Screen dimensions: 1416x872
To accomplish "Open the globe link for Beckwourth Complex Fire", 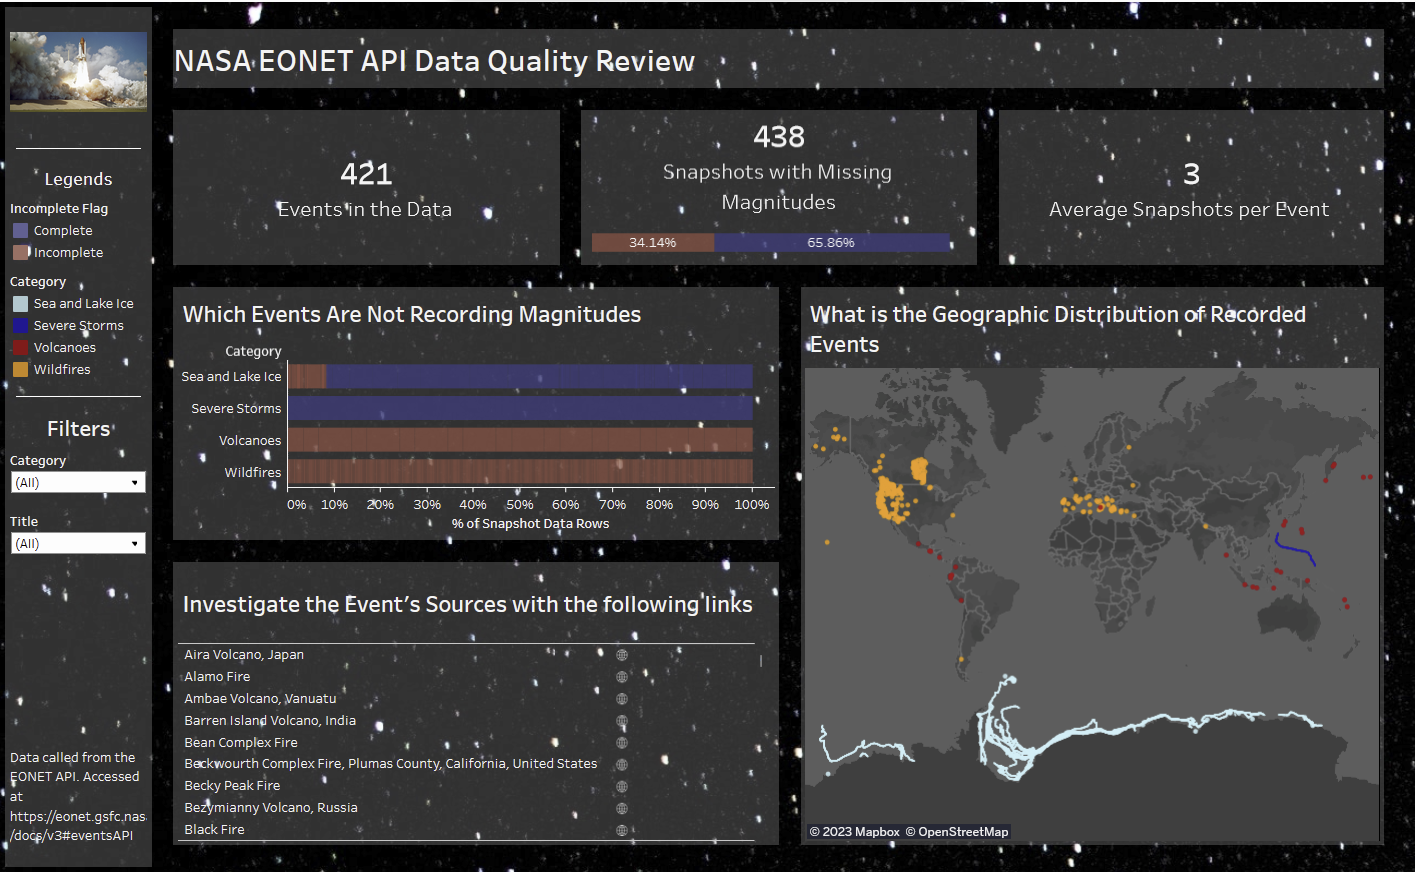I will tap(622, 764).
